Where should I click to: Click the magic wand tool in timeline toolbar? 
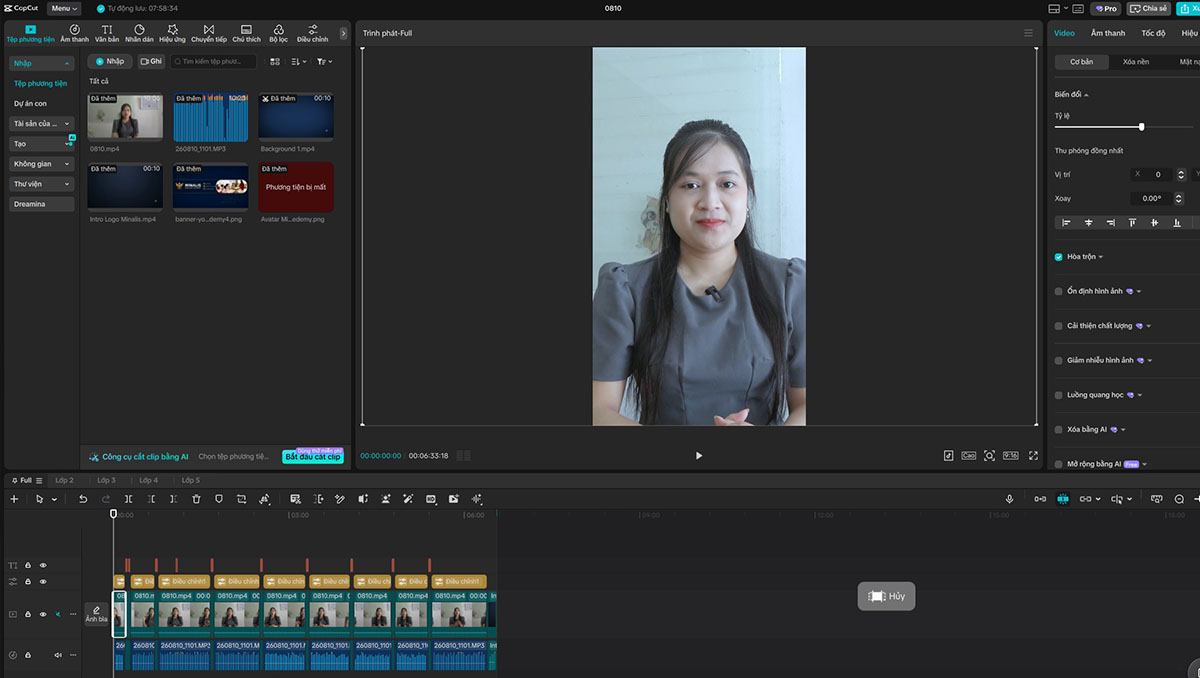[408, 498]
